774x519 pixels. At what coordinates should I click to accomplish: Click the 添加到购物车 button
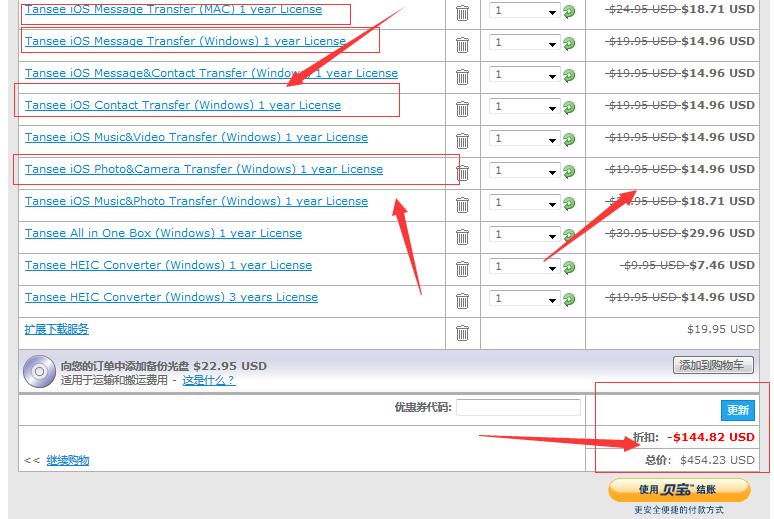tap(713, 365)
